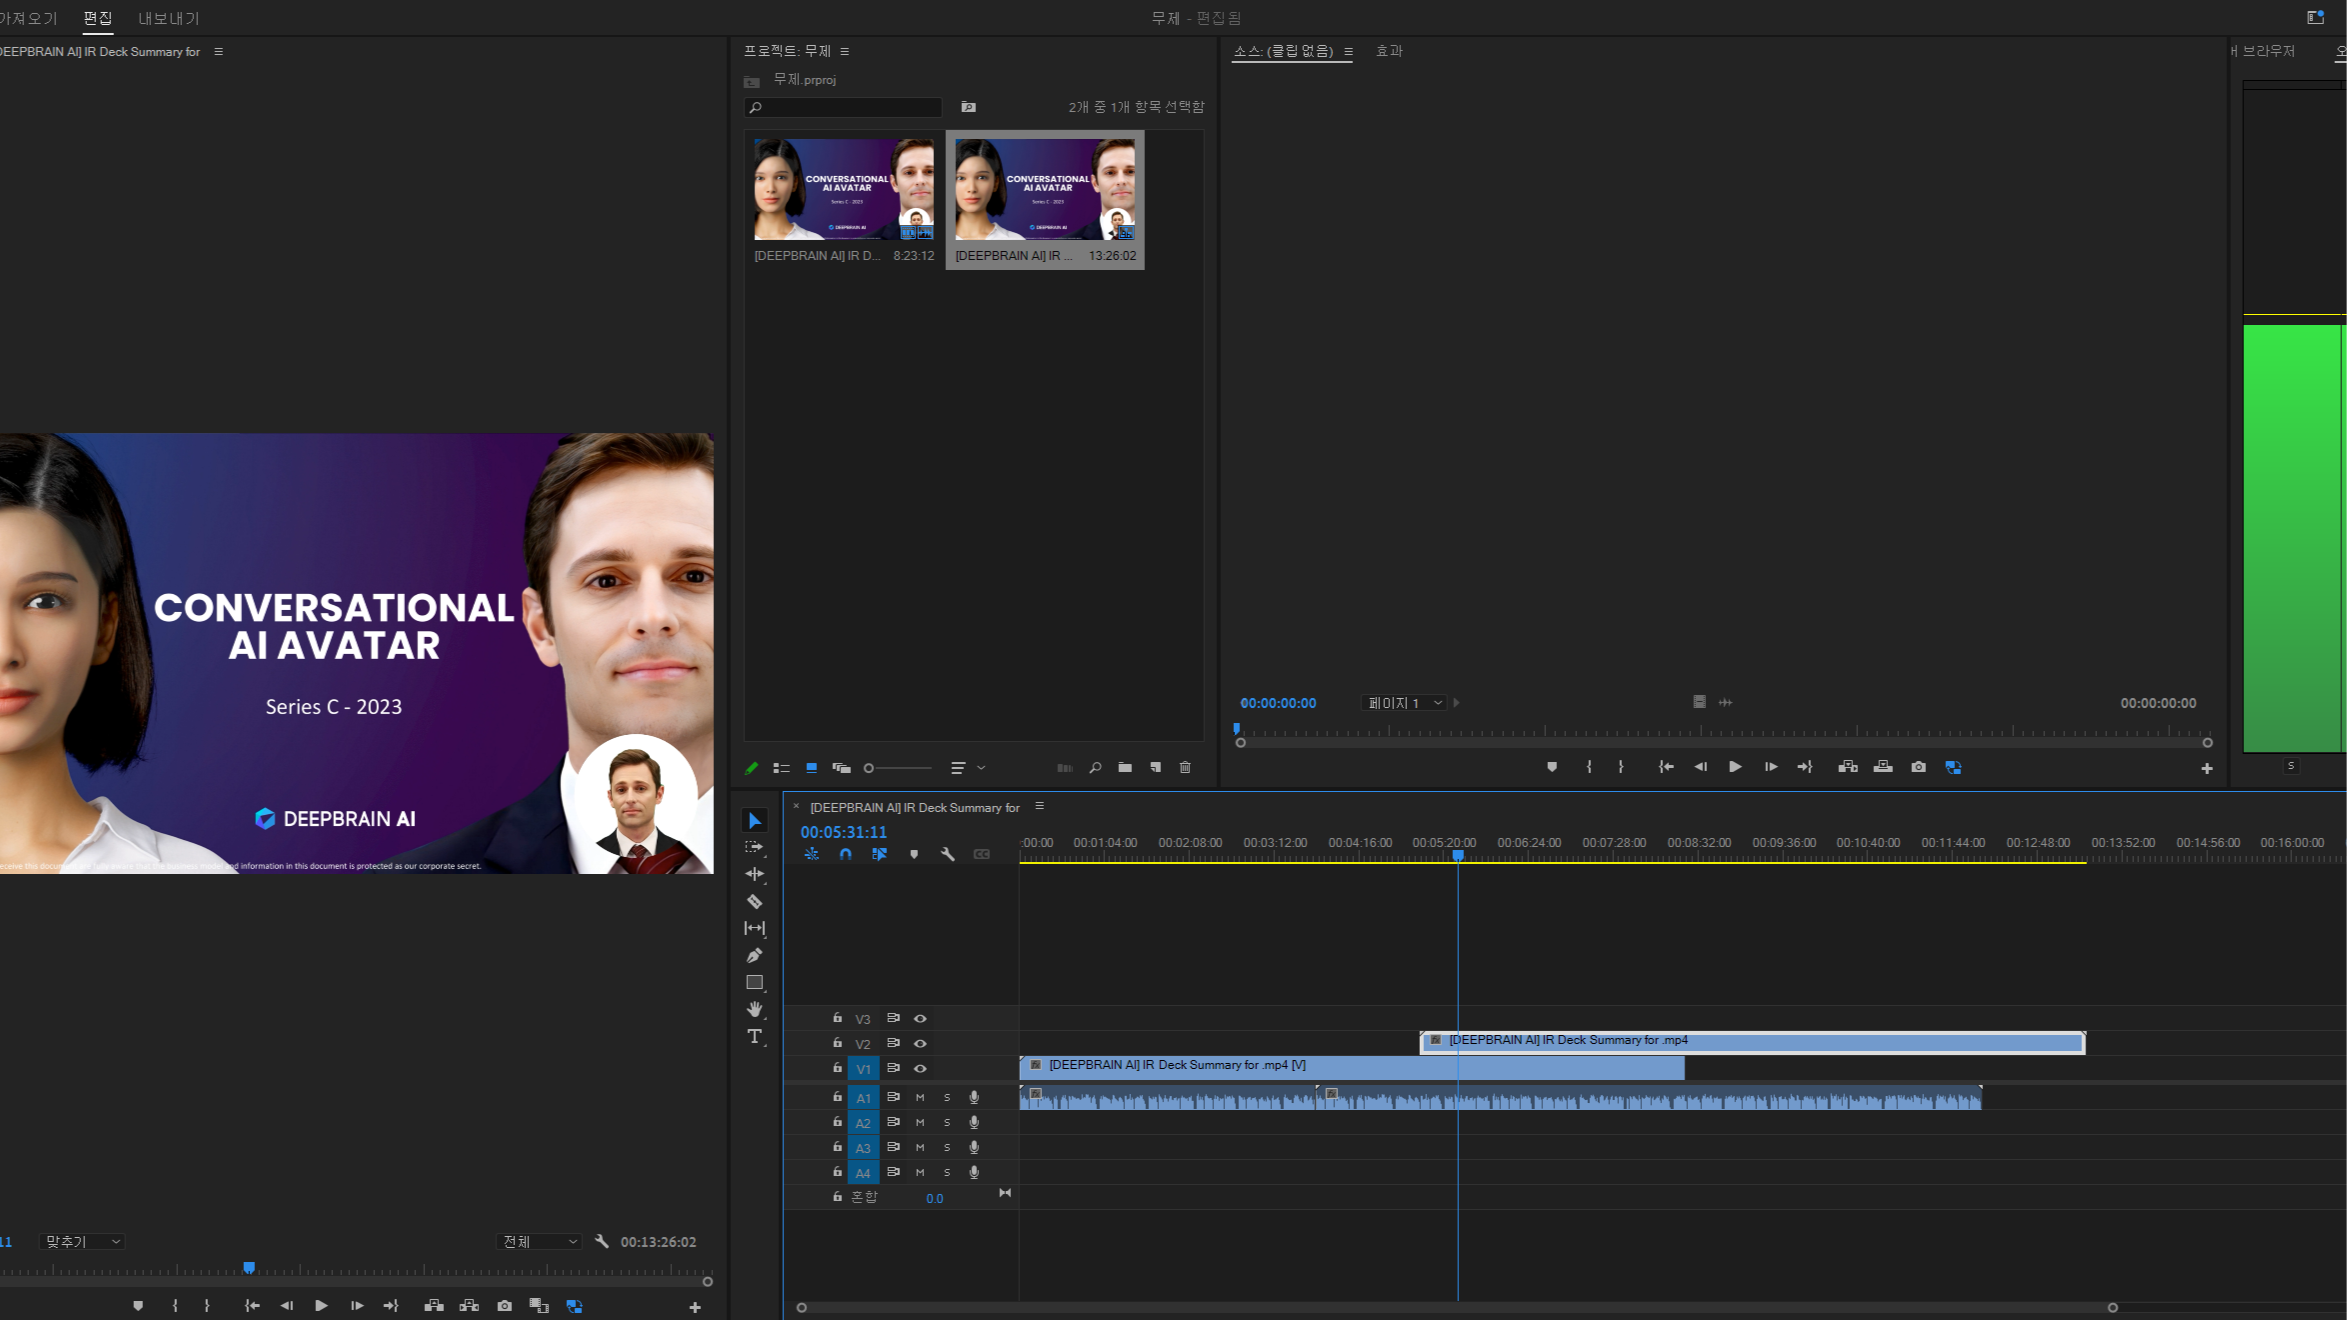The height and width of the screenshot is (1320, 2347).
Task: Select the Hand tool
Action: click(755, 1009)
